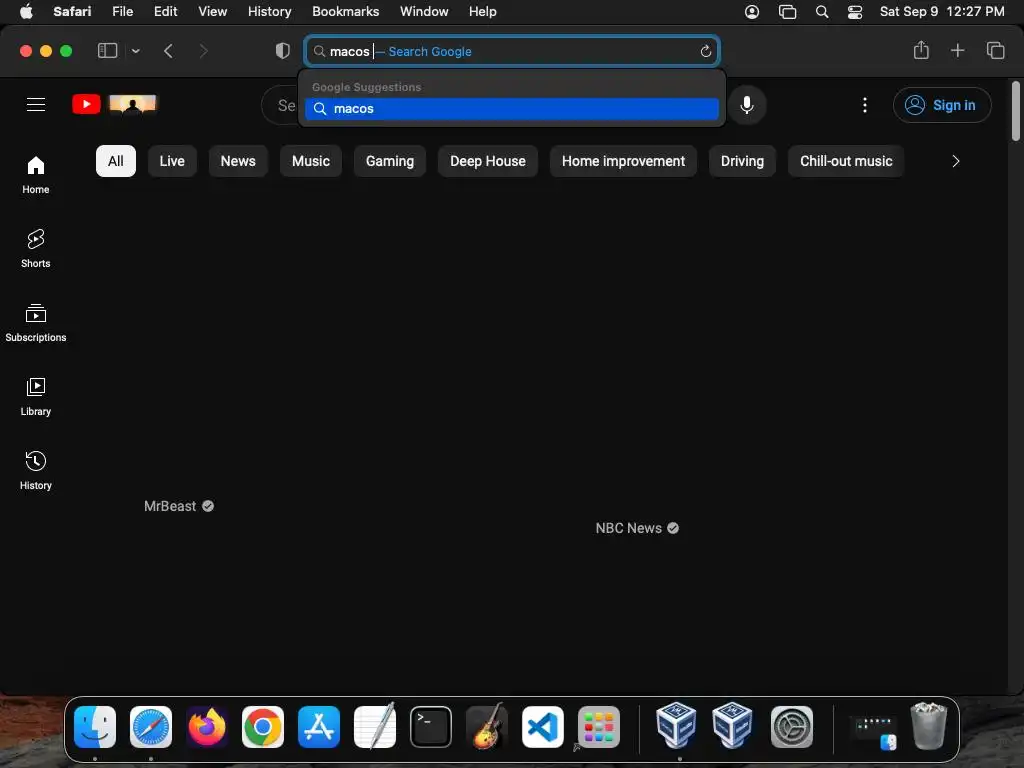Select the Gaming filter chip

tap(390, 161)
